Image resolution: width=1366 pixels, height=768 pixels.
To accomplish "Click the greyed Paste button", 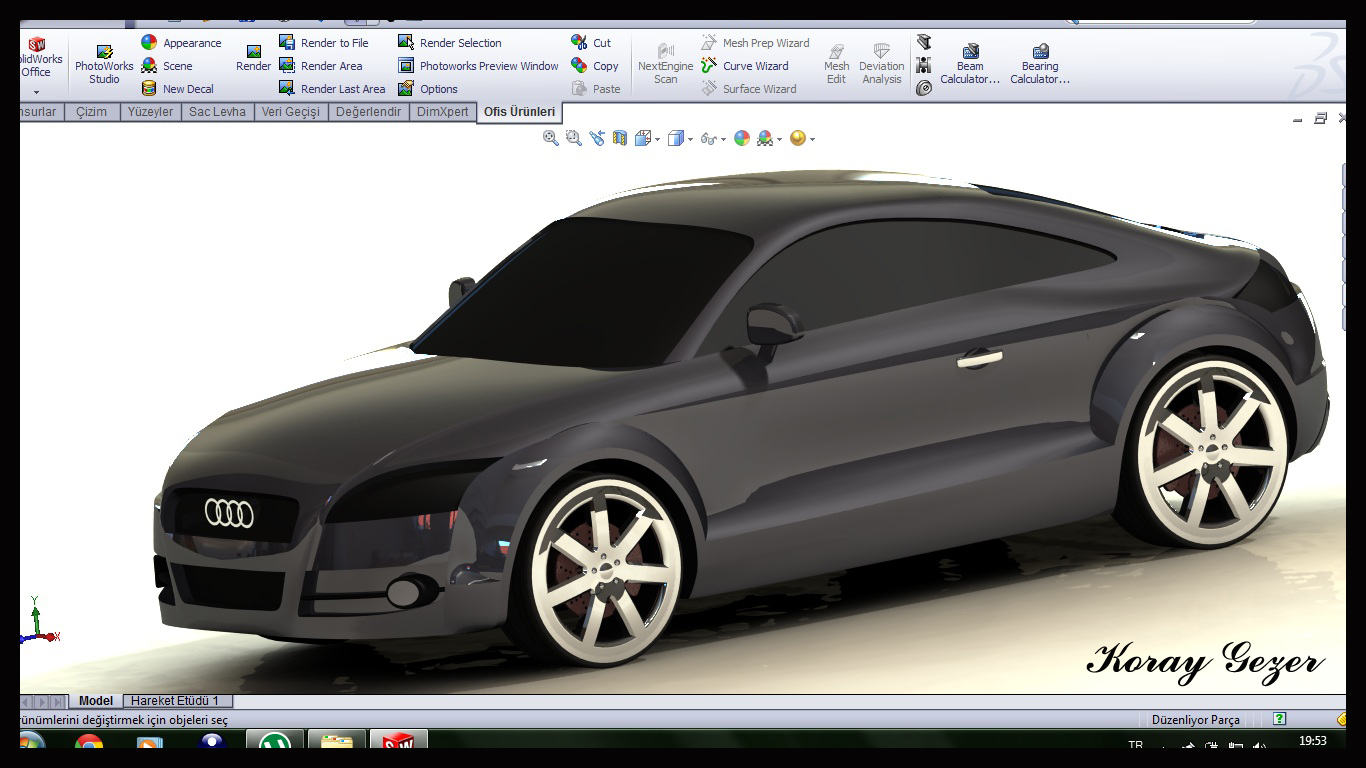I will 596,89.
